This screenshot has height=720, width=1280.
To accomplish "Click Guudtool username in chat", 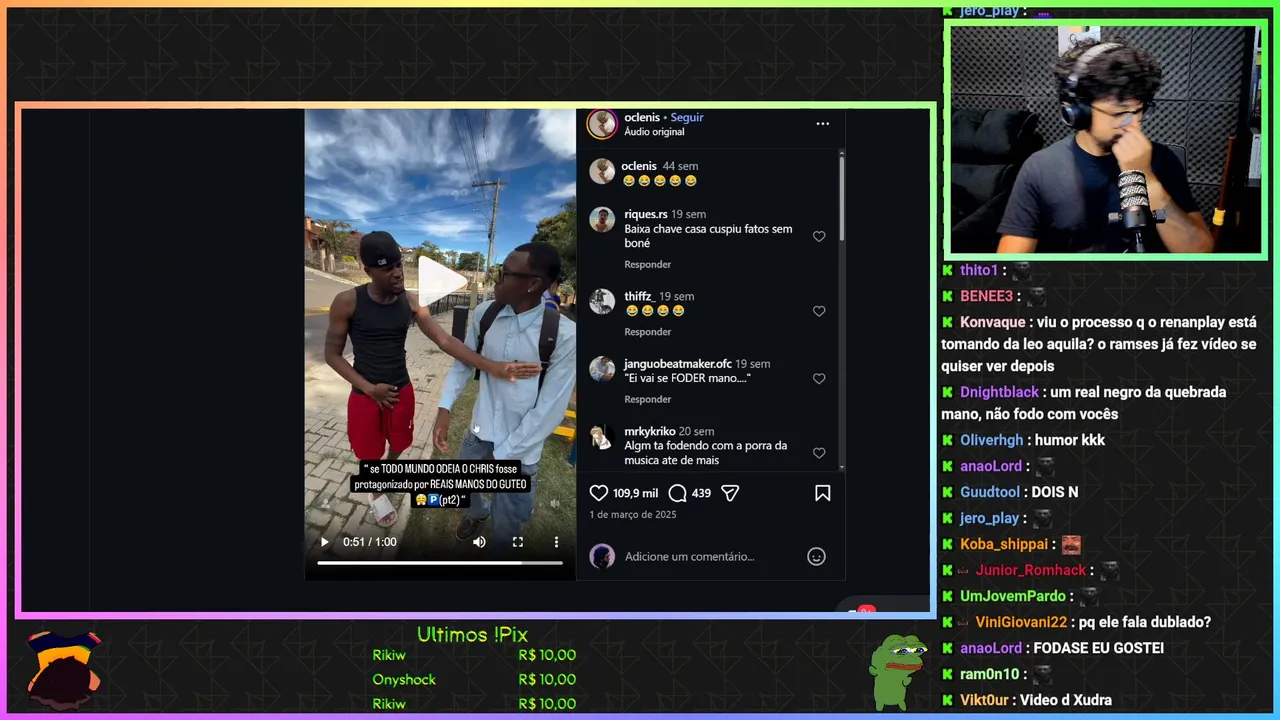I will [x=990, y=492].
